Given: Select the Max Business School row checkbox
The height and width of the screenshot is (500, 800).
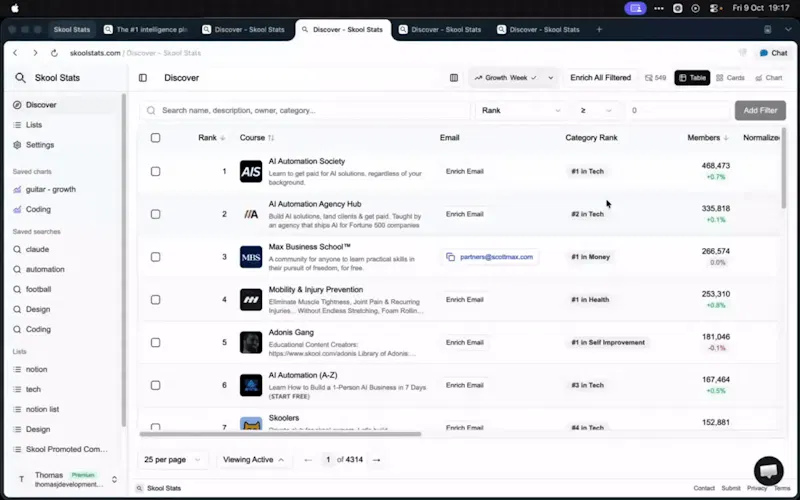Looking at the screenshot, I should 156,257.
